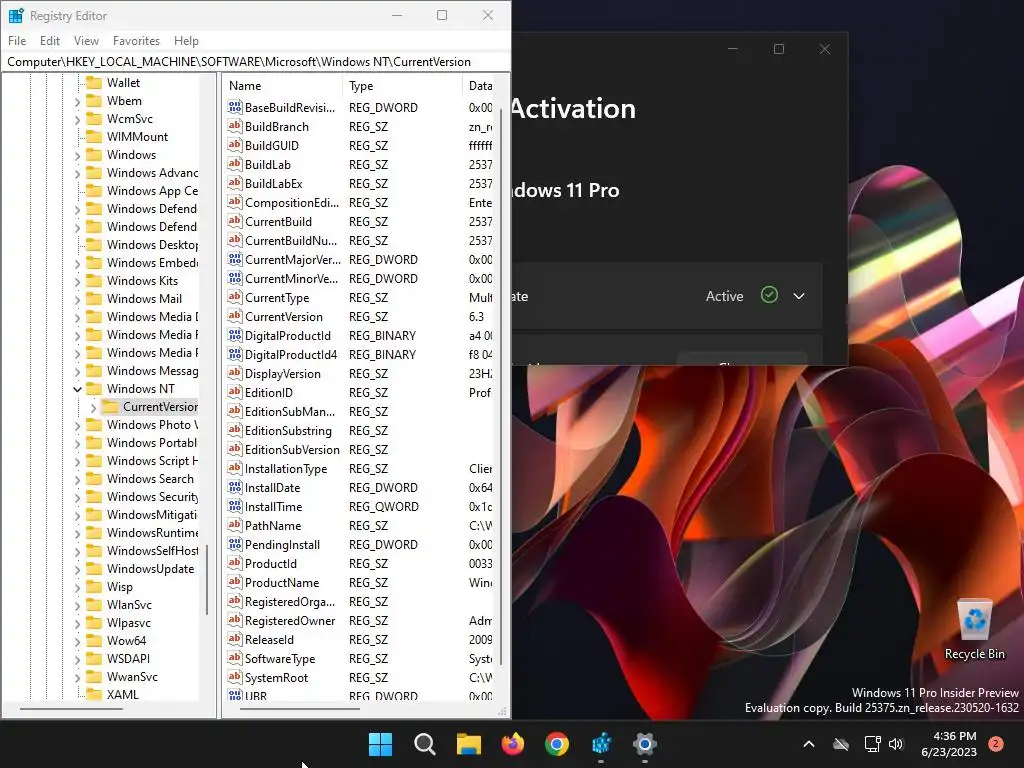Screen dimensions: 1024x768
Task: Click the EditionID string value icon
Action: pos(234,392)
